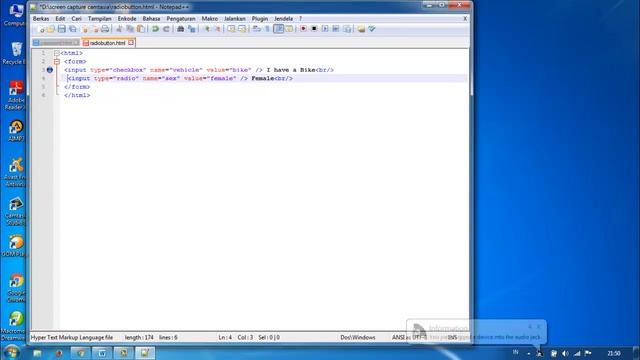Image resolution: width=640 pixels, height=360 pixels.
Task: Collapse the <form> fold on line 2
Action: pyautogui.click(x=57, y=62)
